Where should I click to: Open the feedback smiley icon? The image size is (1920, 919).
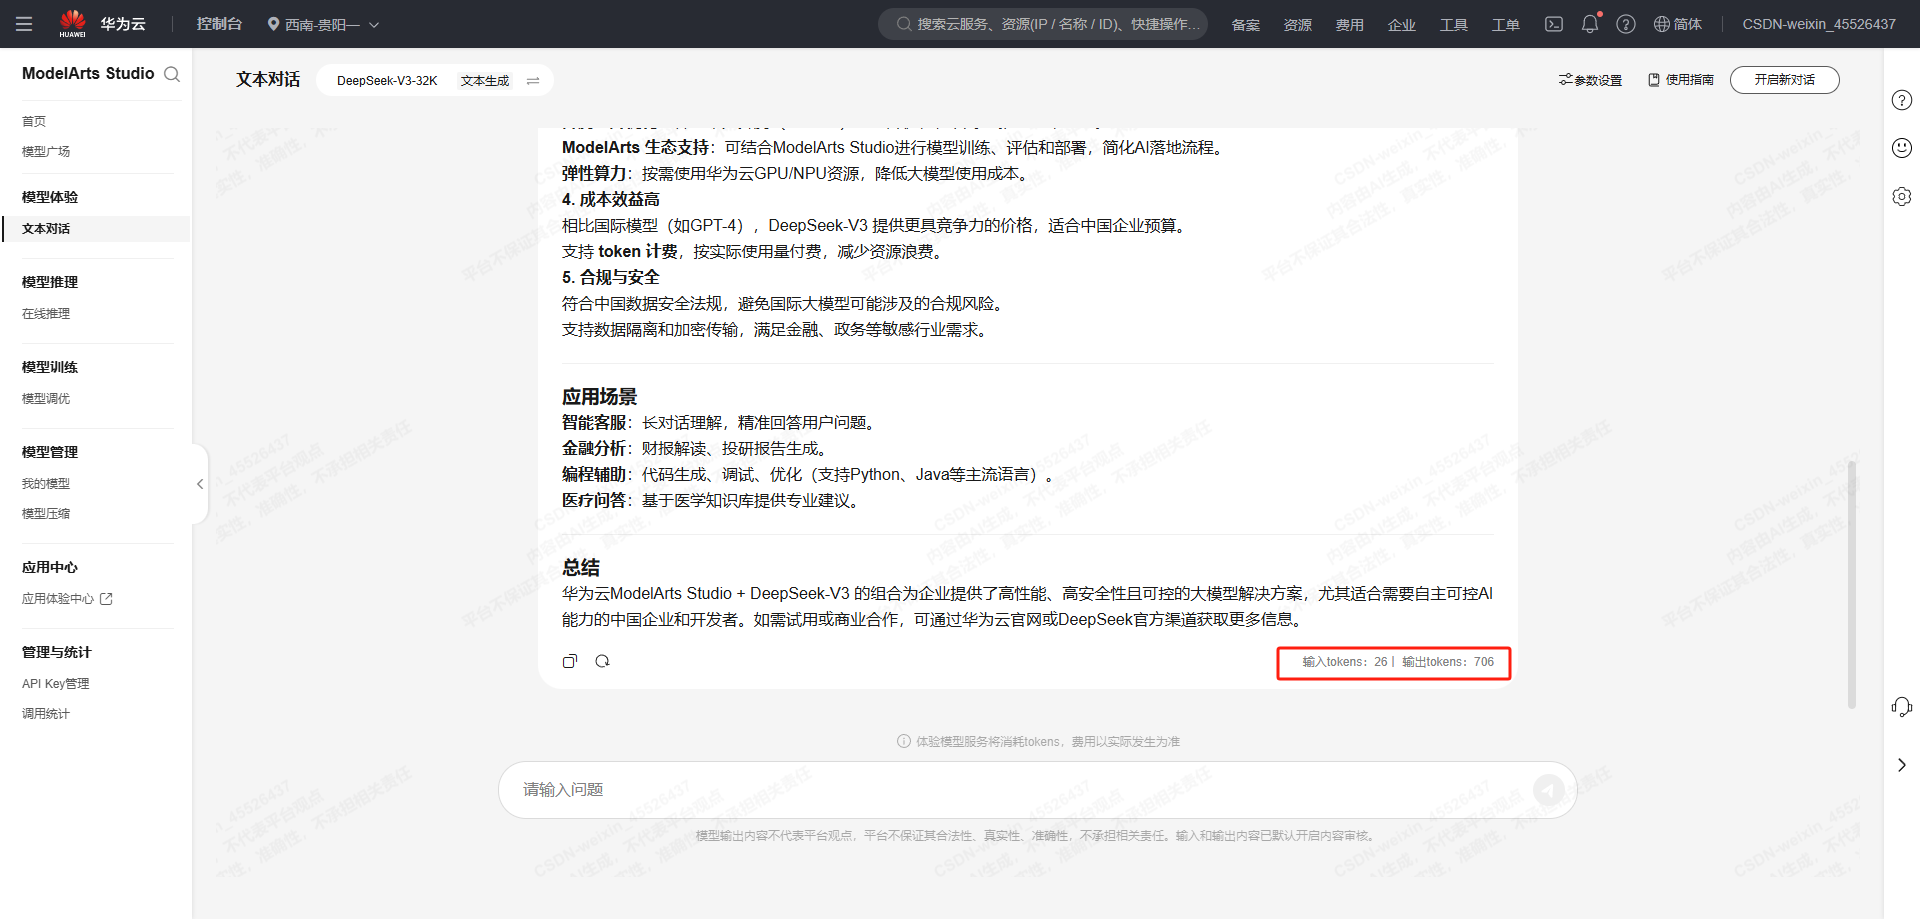coord(1902,148)
